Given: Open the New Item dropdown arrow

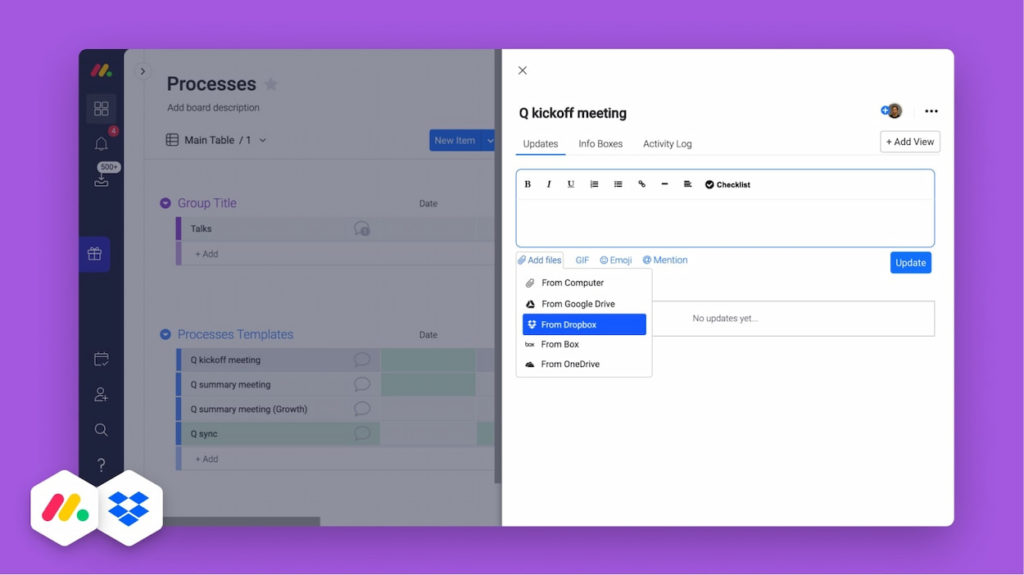Looking at the screenshot, I should [489, 140].
